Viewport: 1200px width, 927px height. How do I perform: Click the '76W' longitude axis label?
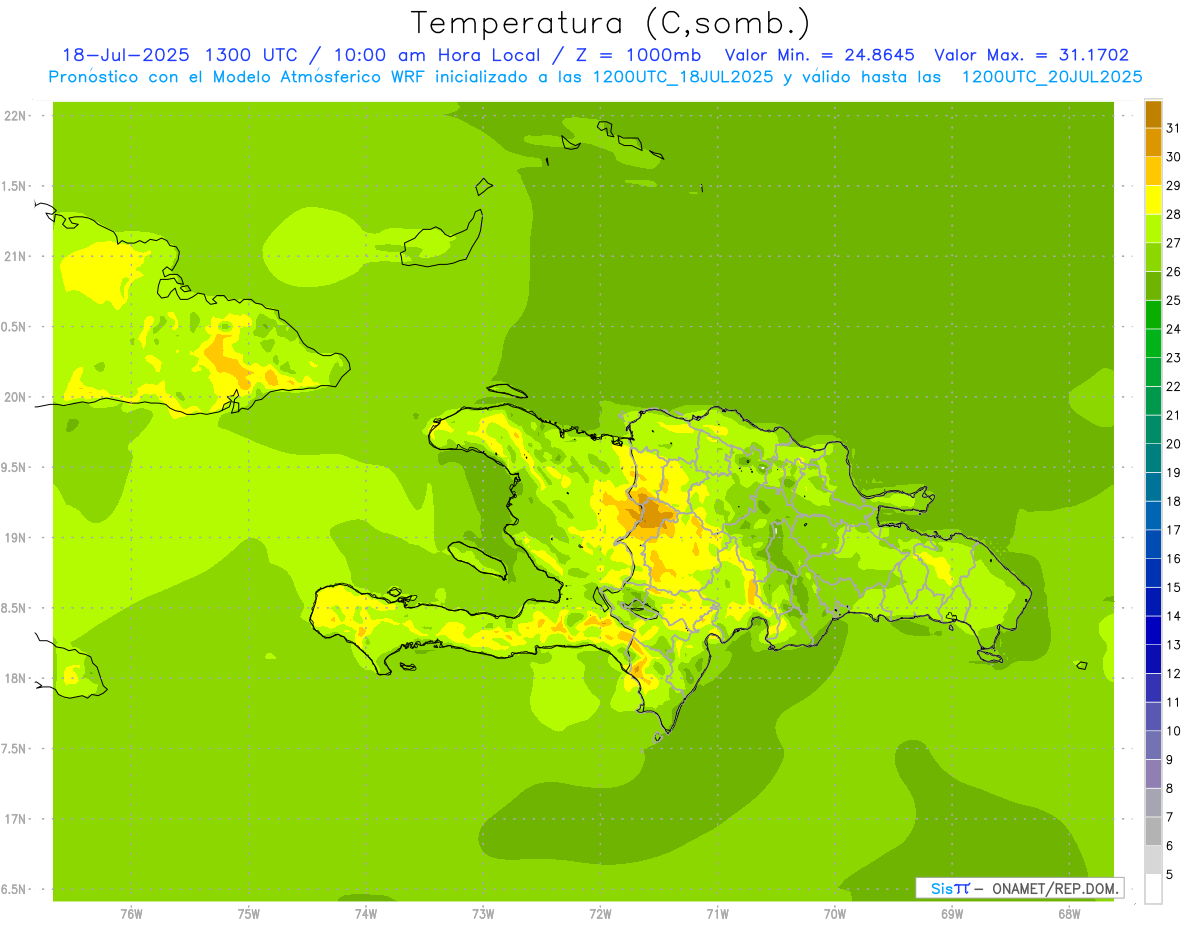pos(131,913)
